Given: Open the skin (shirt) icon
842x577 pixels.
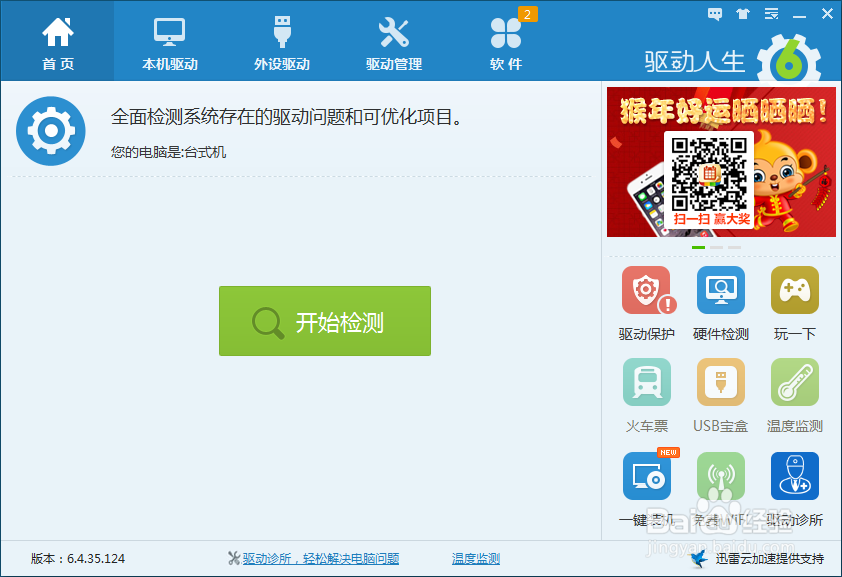Looking at the screenshot, I should click(743, 14).
